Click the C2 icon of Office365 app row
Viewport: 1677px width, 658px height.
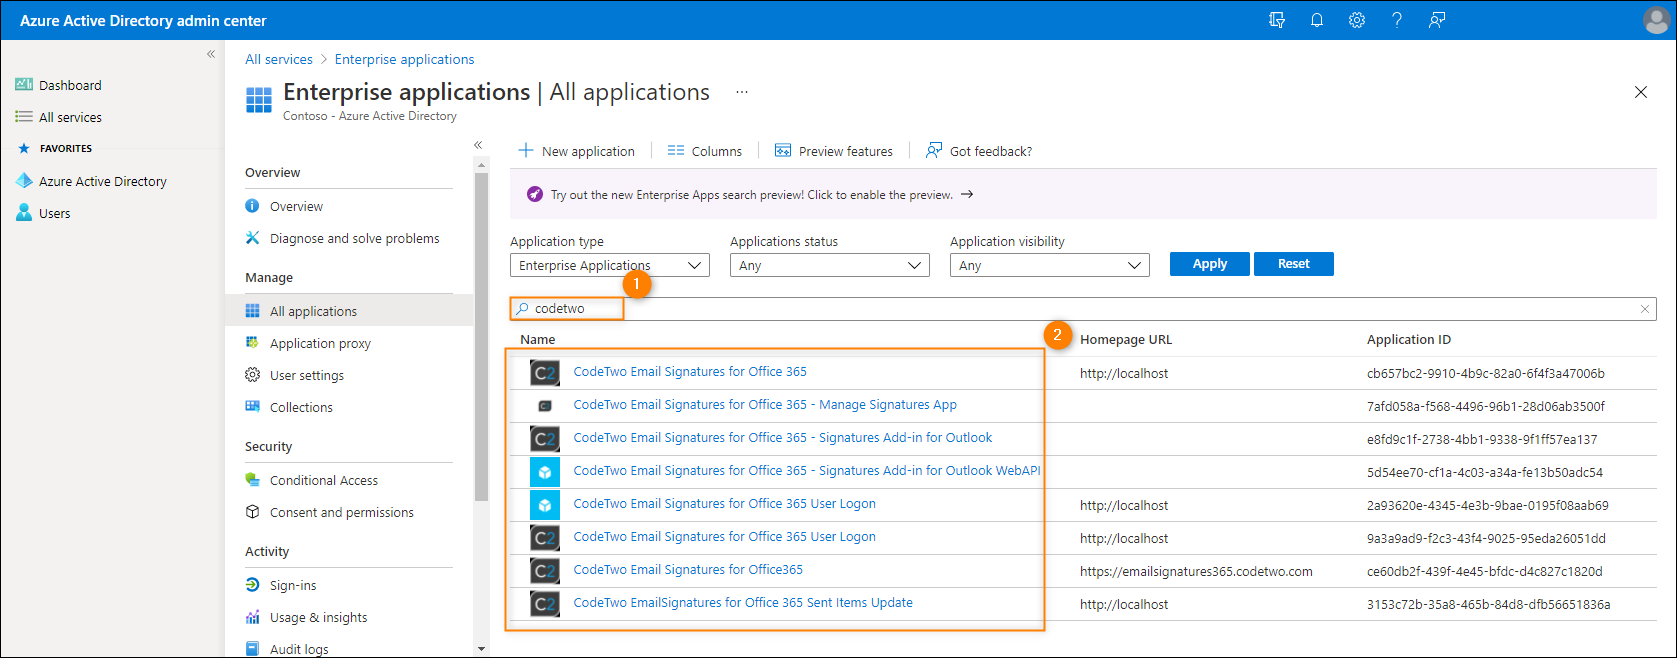coord(545,571)
